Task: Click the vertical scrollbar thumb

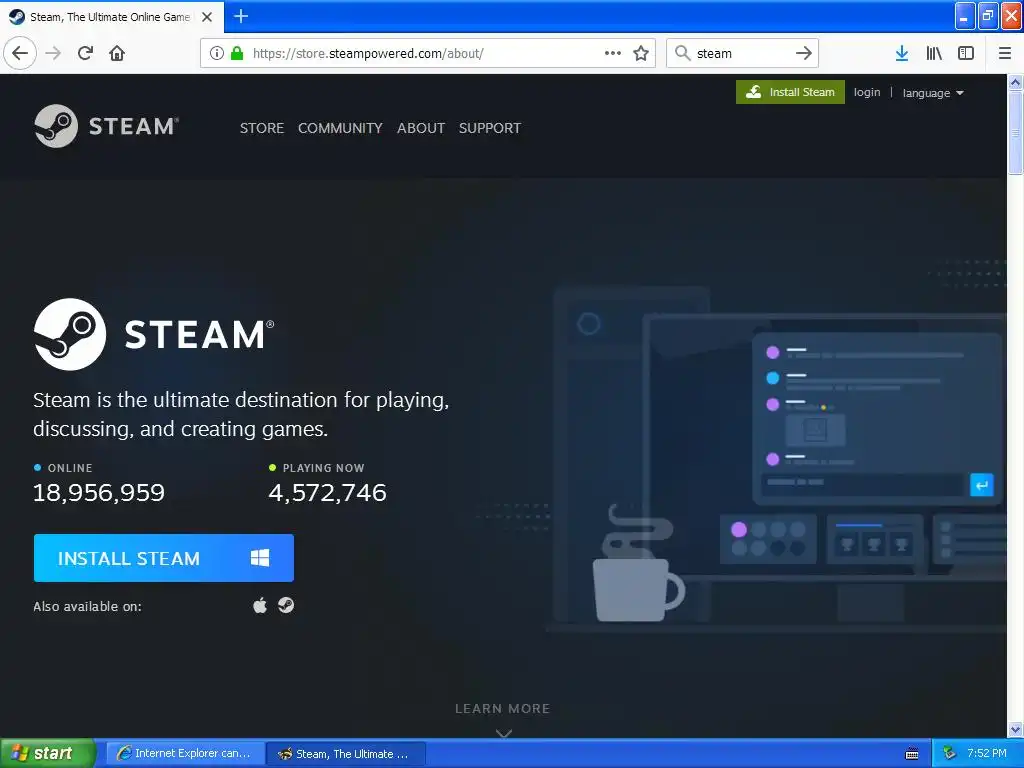Action: pyautogui.click(x=1015, y=133)
